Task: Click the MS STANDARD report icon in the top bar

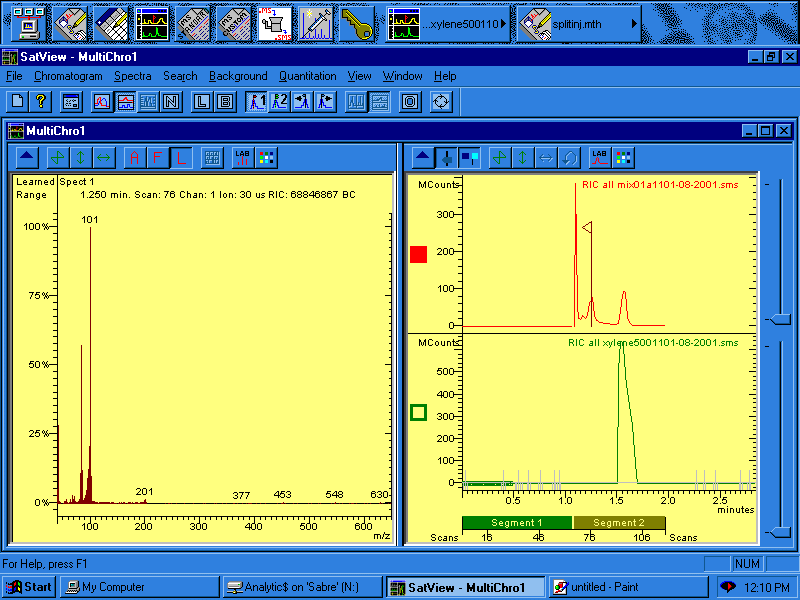Action: pyautogui.click(x=192, y=23)
